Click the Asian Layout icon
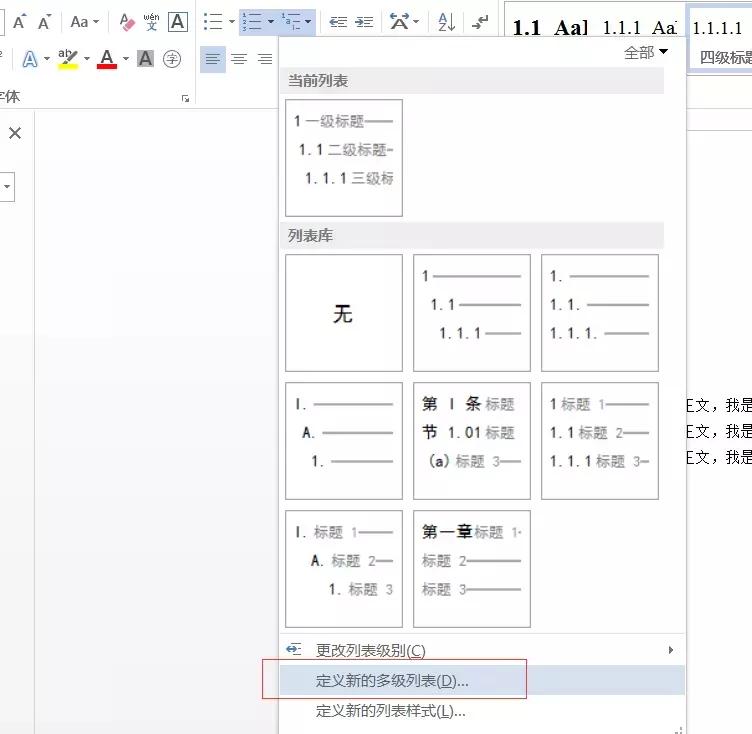The height and width of the screenshot is (734, 752). [400, 22]
